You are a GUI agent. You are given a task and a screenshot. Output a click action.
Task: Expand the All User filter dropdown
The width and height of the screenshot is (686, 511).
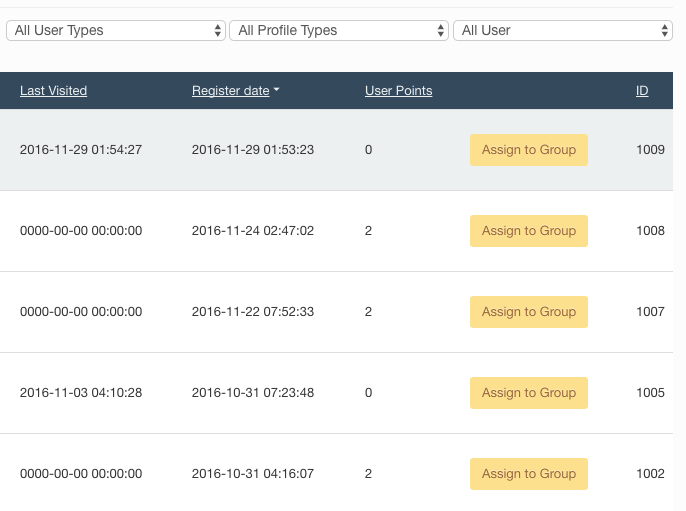click(x=563, y=31)
